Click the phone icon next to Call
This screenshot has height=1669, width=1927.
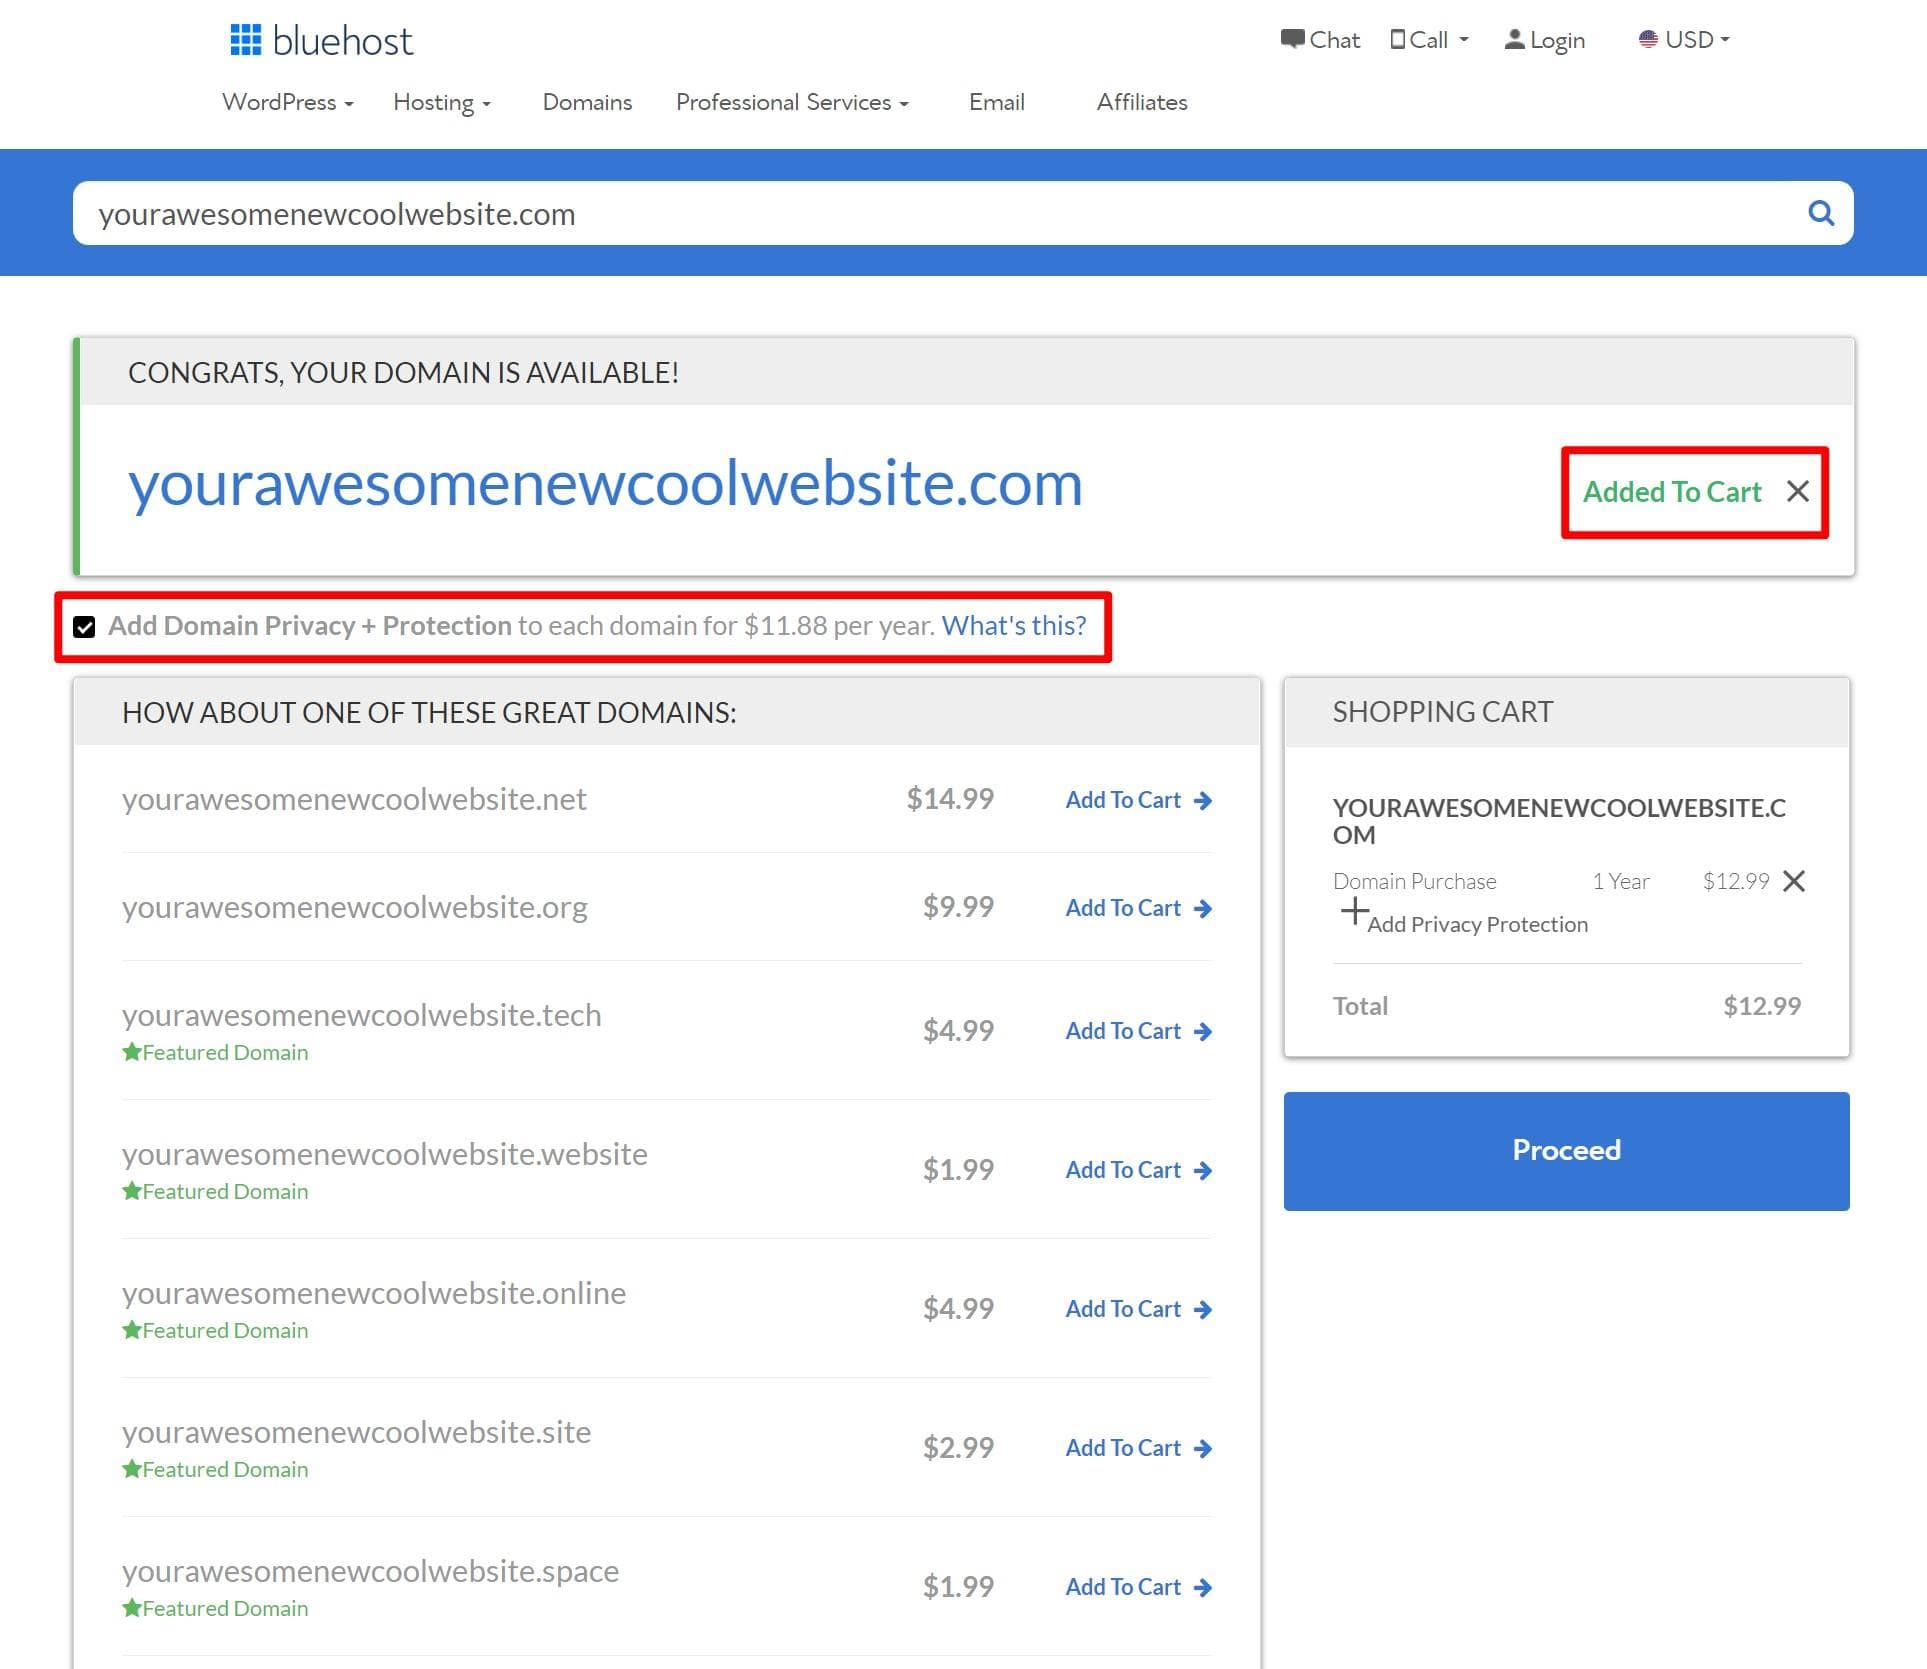pos(1398,39)
